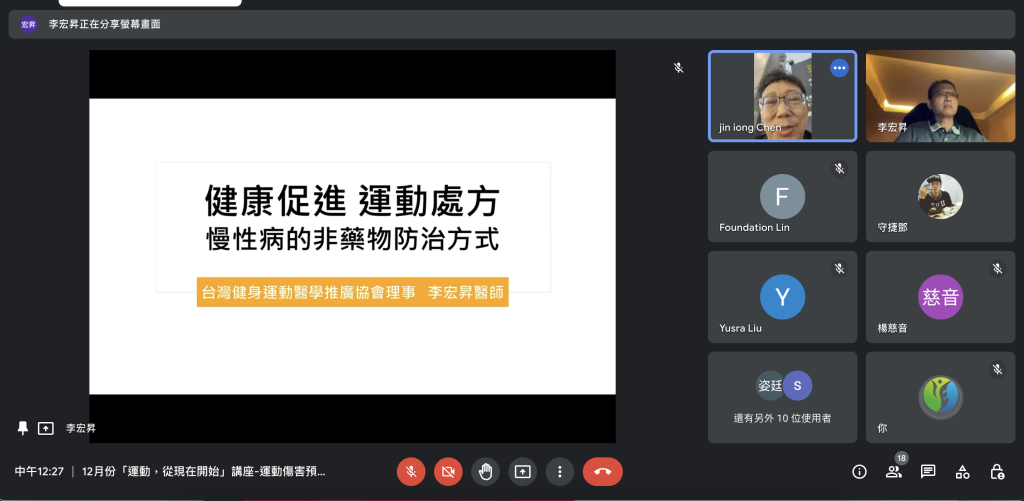Open the activities panel

(x=962, y=471)
